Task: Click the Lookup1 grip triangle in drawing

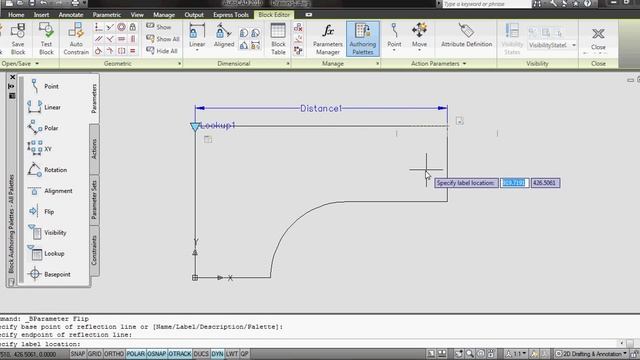Action: pyautogui.click(x=195, y=127)
